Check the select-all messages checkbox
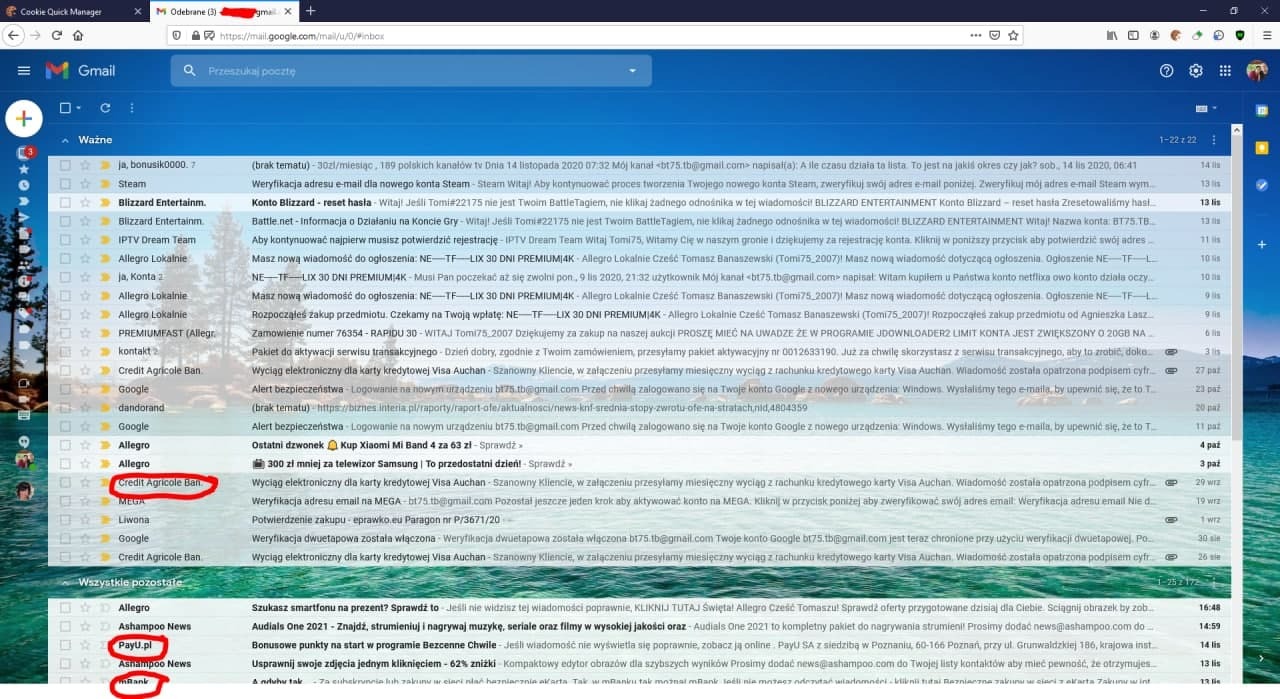This screenshot has width=1280, height=699. coord(65,108)
